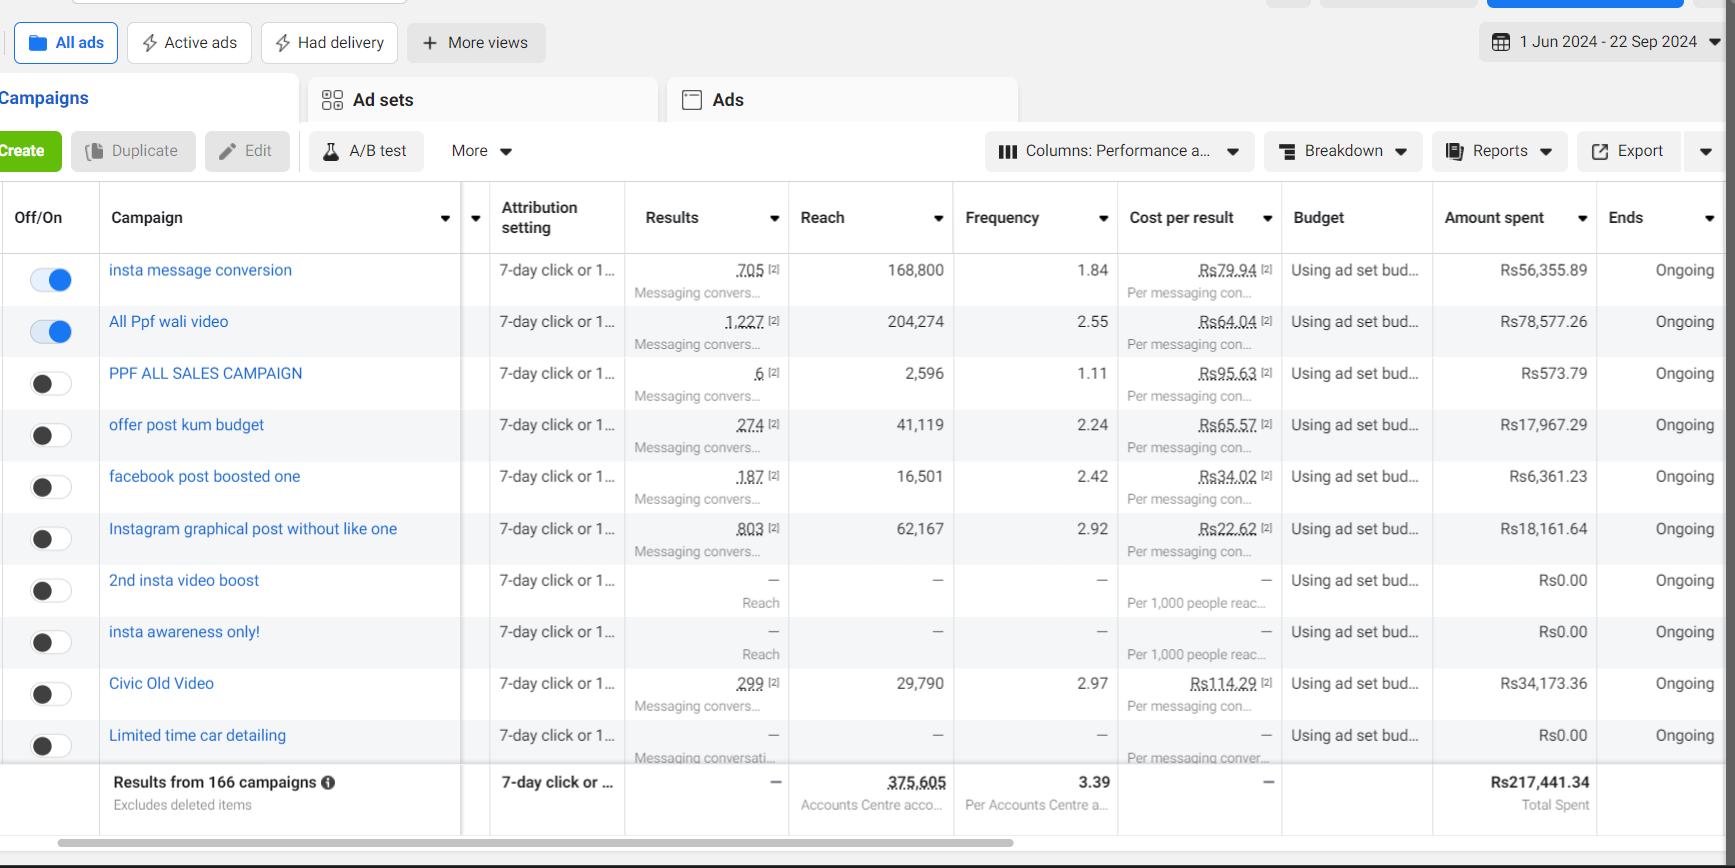
Task: Click the calendar icon in date range
Action: pyautogui.click(x=1500, y=42)
